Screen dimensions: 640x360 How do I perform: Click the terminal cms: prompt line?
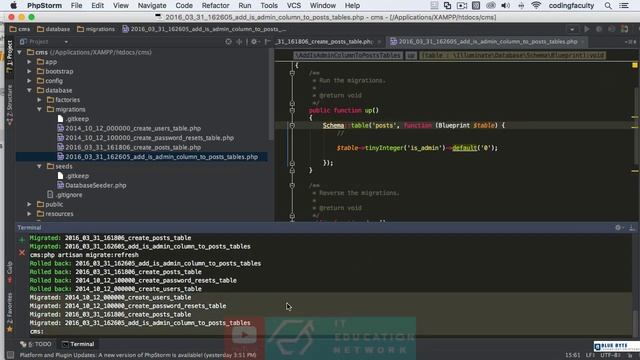point(37,331)
